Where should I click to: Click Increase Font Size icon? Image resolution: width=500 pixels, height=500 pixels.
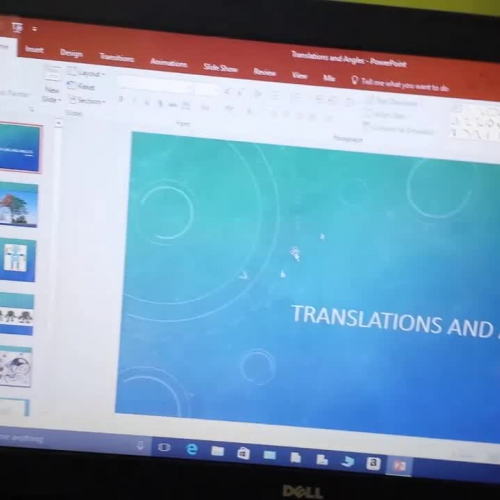tap(227, 91)
